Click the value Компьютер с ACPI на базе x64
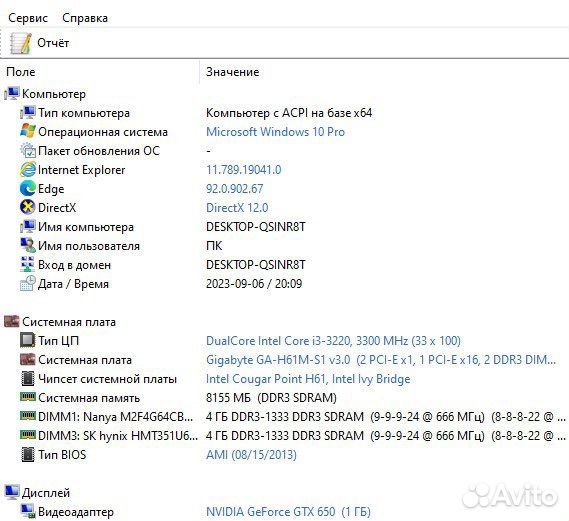Screen dimensions: 569x521 [289, 113]
